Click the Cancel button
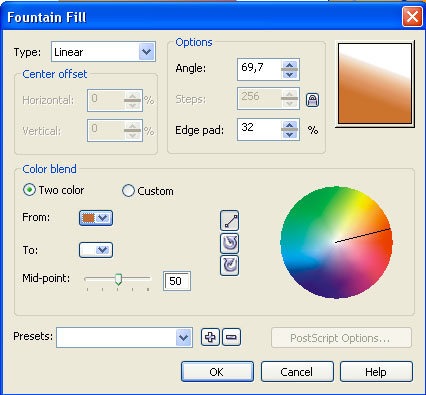 click(x=297, y=372)
